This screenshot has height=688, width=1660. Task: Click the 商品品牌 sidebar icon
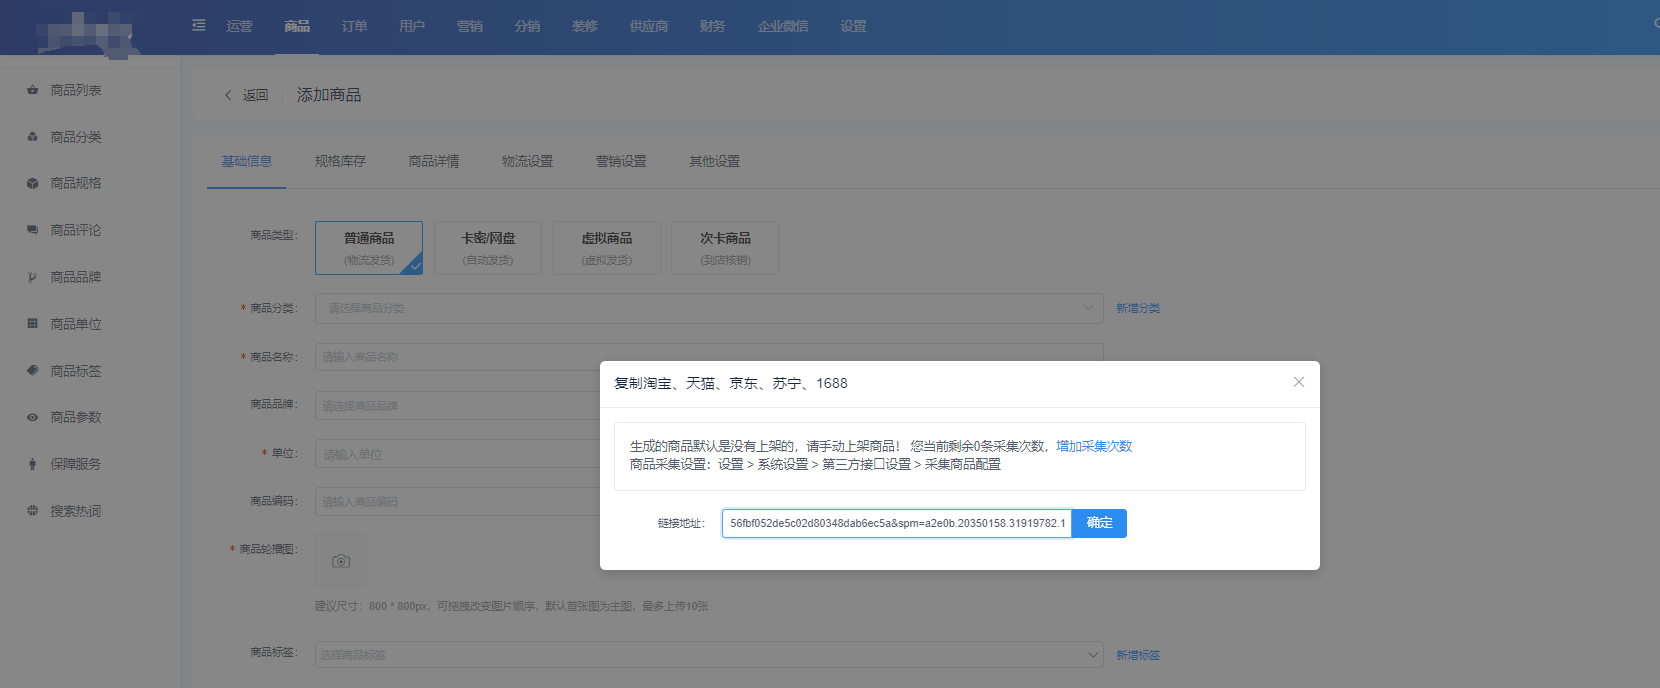pos(32,277)
